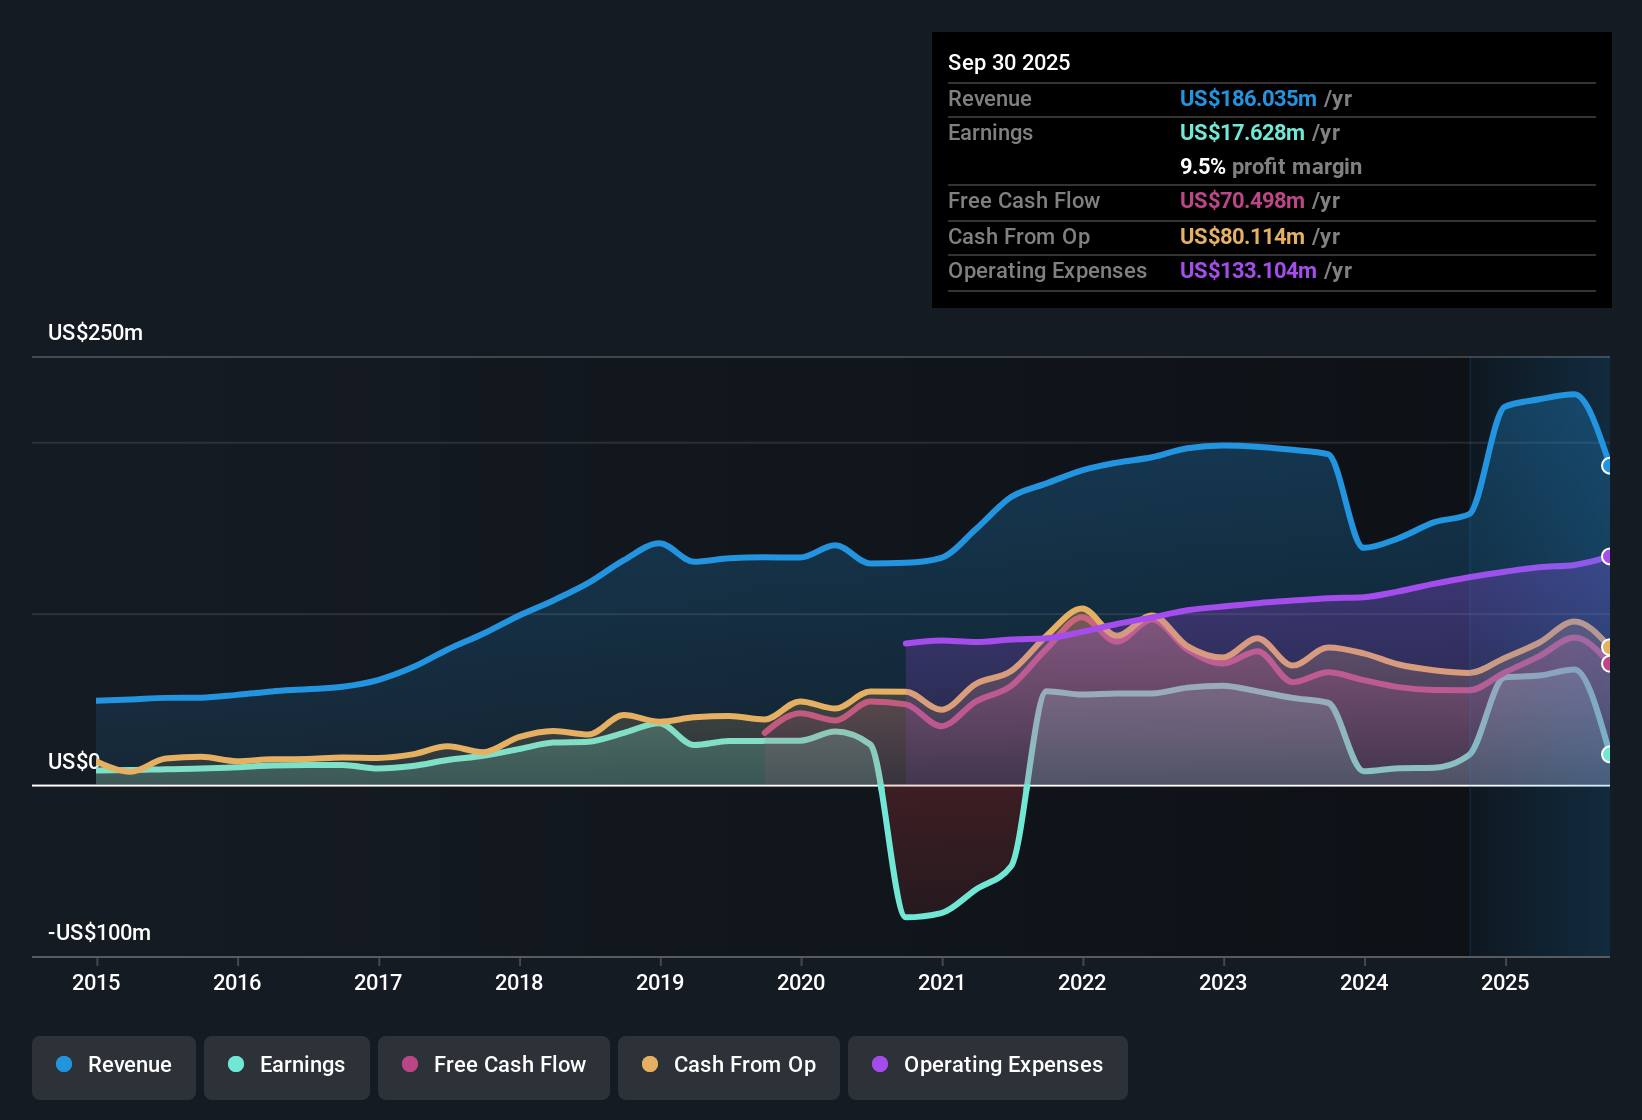Screen dimensions: 1642x1120
Task: Select the purple Operating Expenses endpoint marker
Action: click(x=1606, y=556)
